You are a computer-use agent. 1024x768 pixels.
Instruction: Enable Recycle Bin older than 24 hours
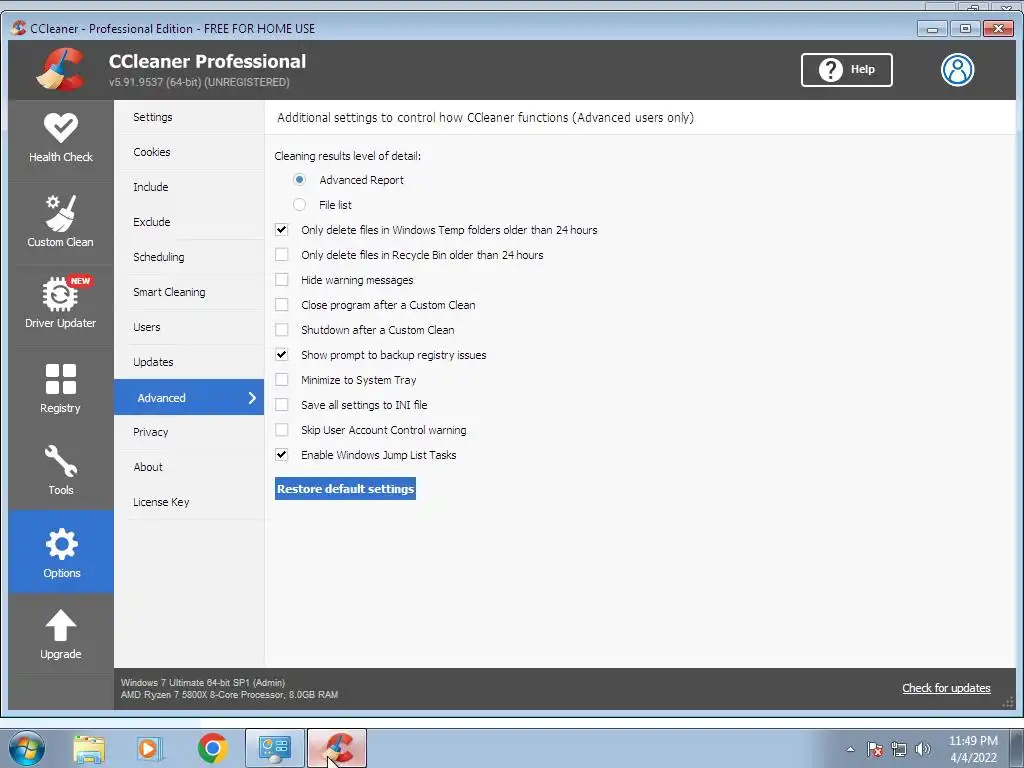(x=281, y=255)
